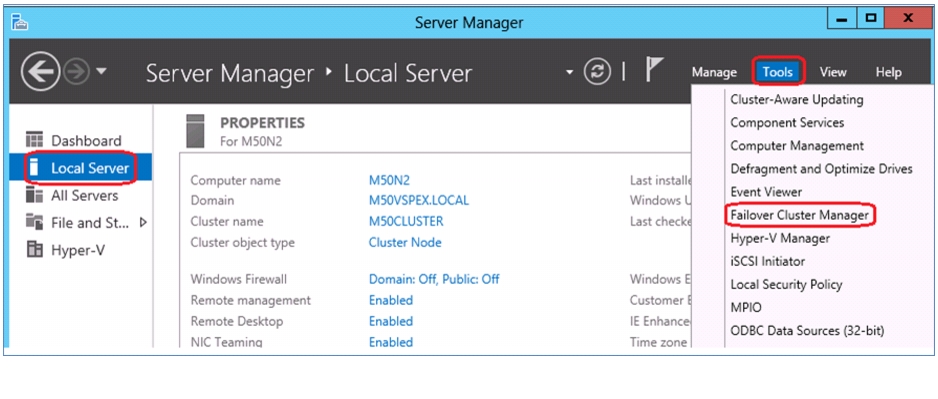The width and height of the screenshot is (938, 399).
Task: Select the Dashboard icon in sidebar
Action: pyautogui.click(x=35, y=141)
